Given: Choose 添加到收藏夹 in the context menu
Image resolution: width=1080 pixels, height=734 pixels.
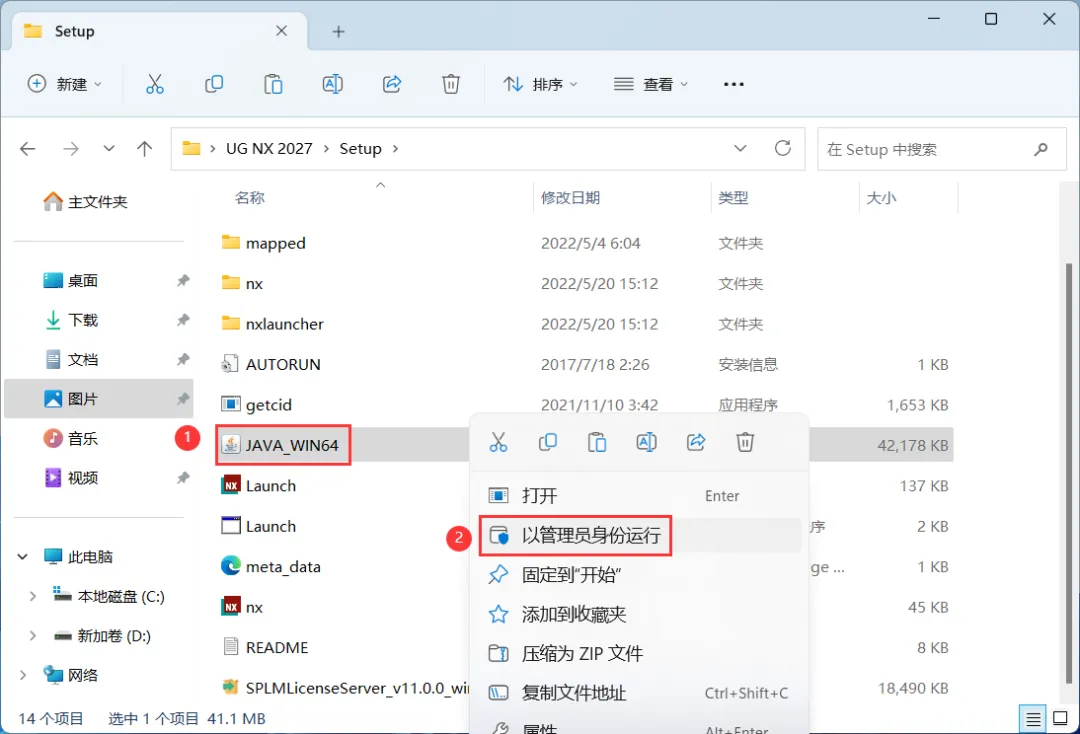Looking at the screenshot, I should tap(639, 614).
